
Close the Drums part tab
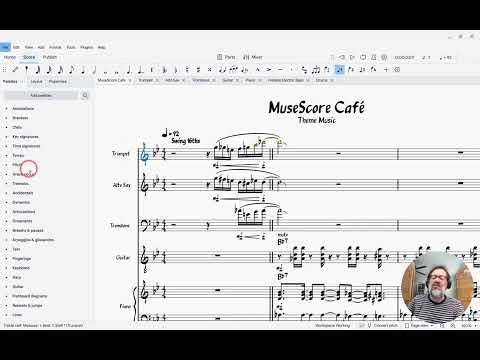point(332,80)
